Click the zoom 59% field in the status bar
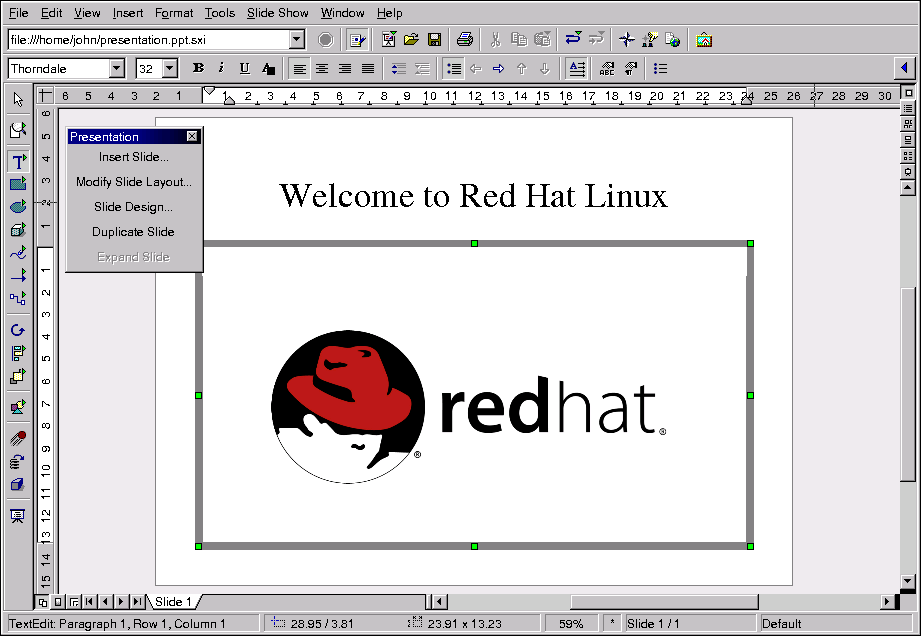The height and width of the screenshot is (636, 921). click(571, 624)
